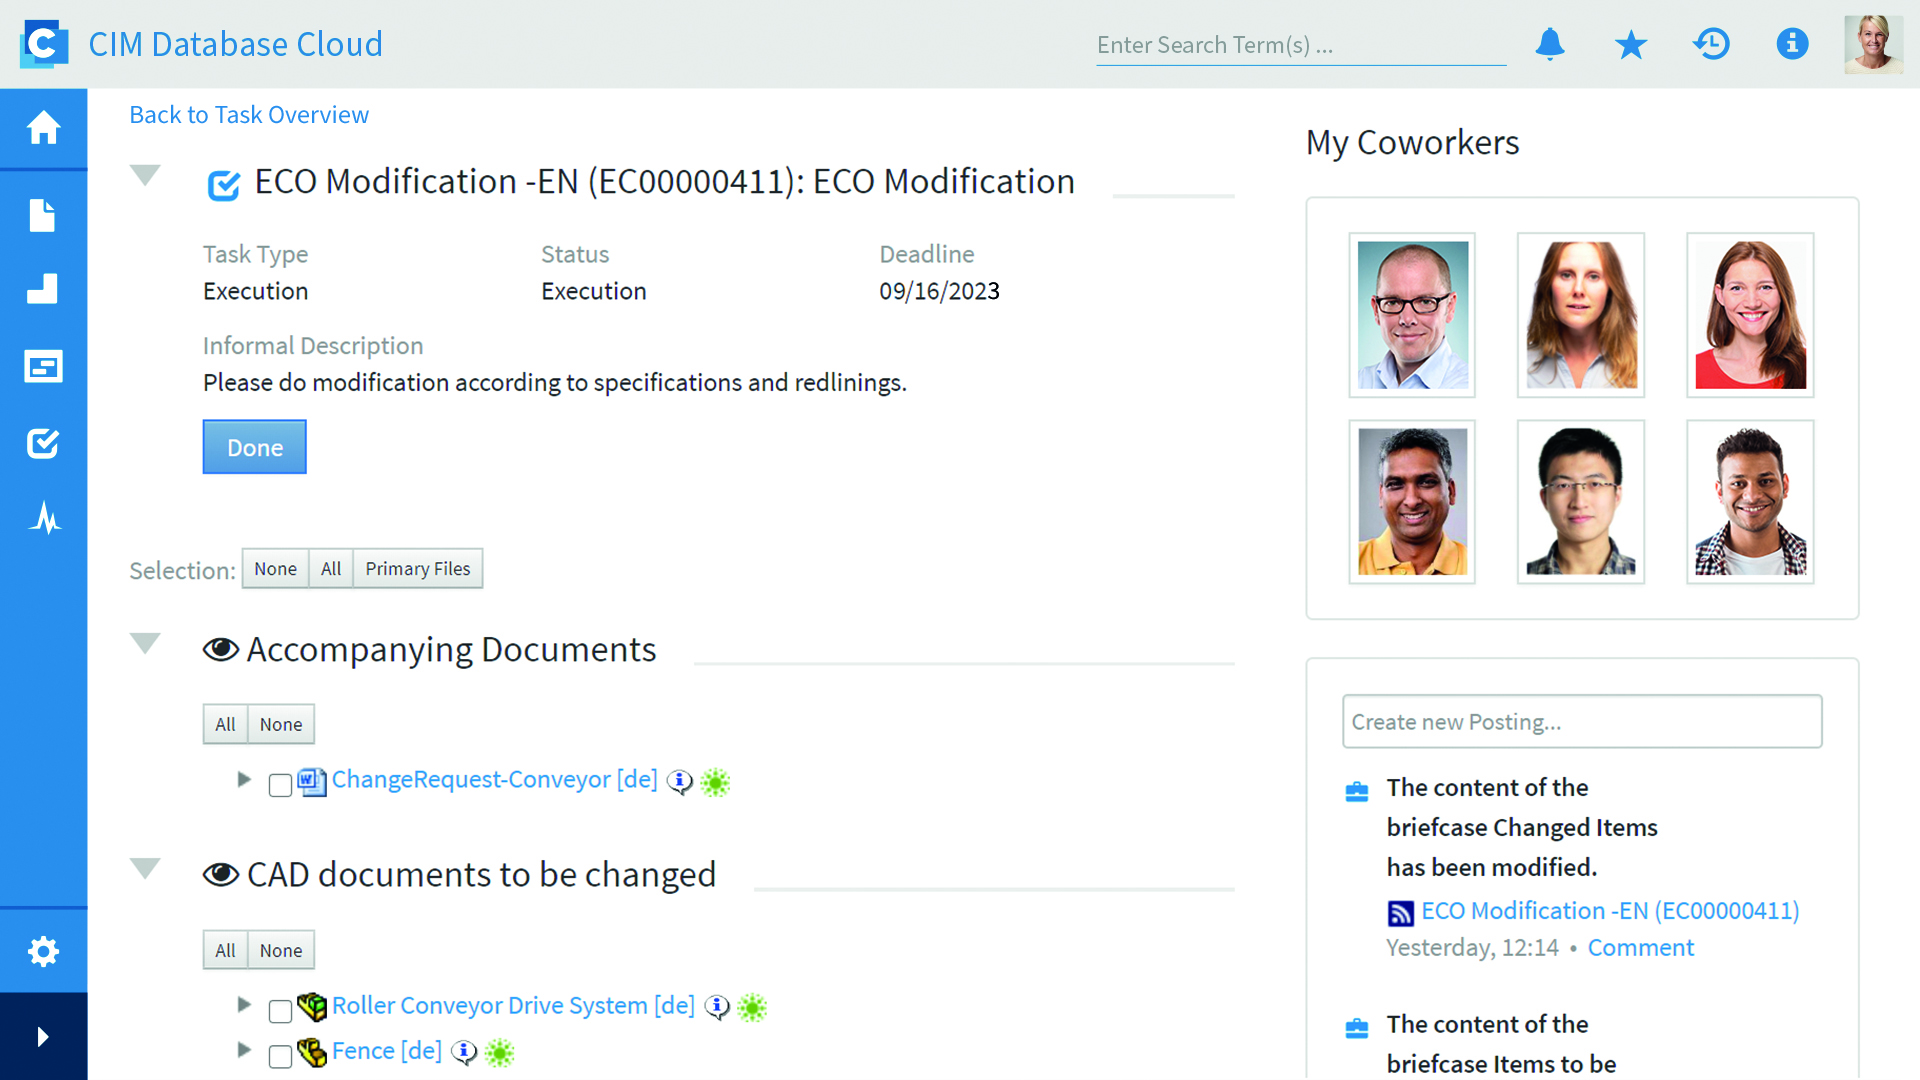Follow the Back to Task Overview link
This screenshot has height=1080, width=1920.
click(249, 115)
